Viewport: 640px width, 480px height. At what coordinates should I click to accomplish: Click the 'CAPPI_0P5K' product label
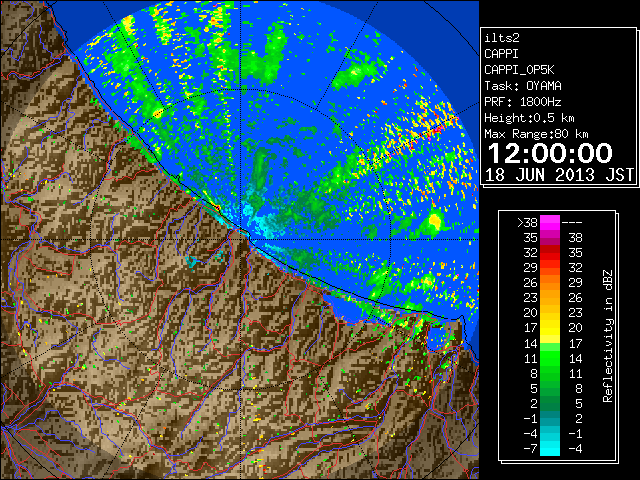[x=519, y=70]
